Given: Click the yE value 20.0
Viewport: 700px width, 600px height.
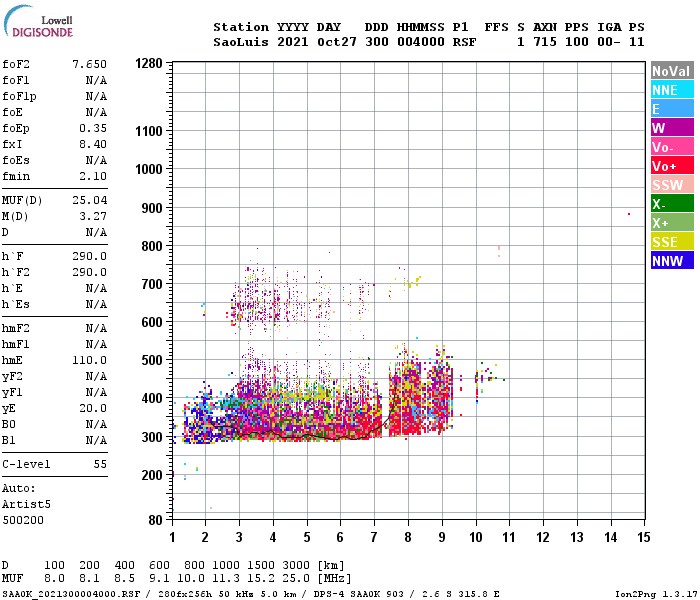Looking at the screenshot, I should coord(93,408).
